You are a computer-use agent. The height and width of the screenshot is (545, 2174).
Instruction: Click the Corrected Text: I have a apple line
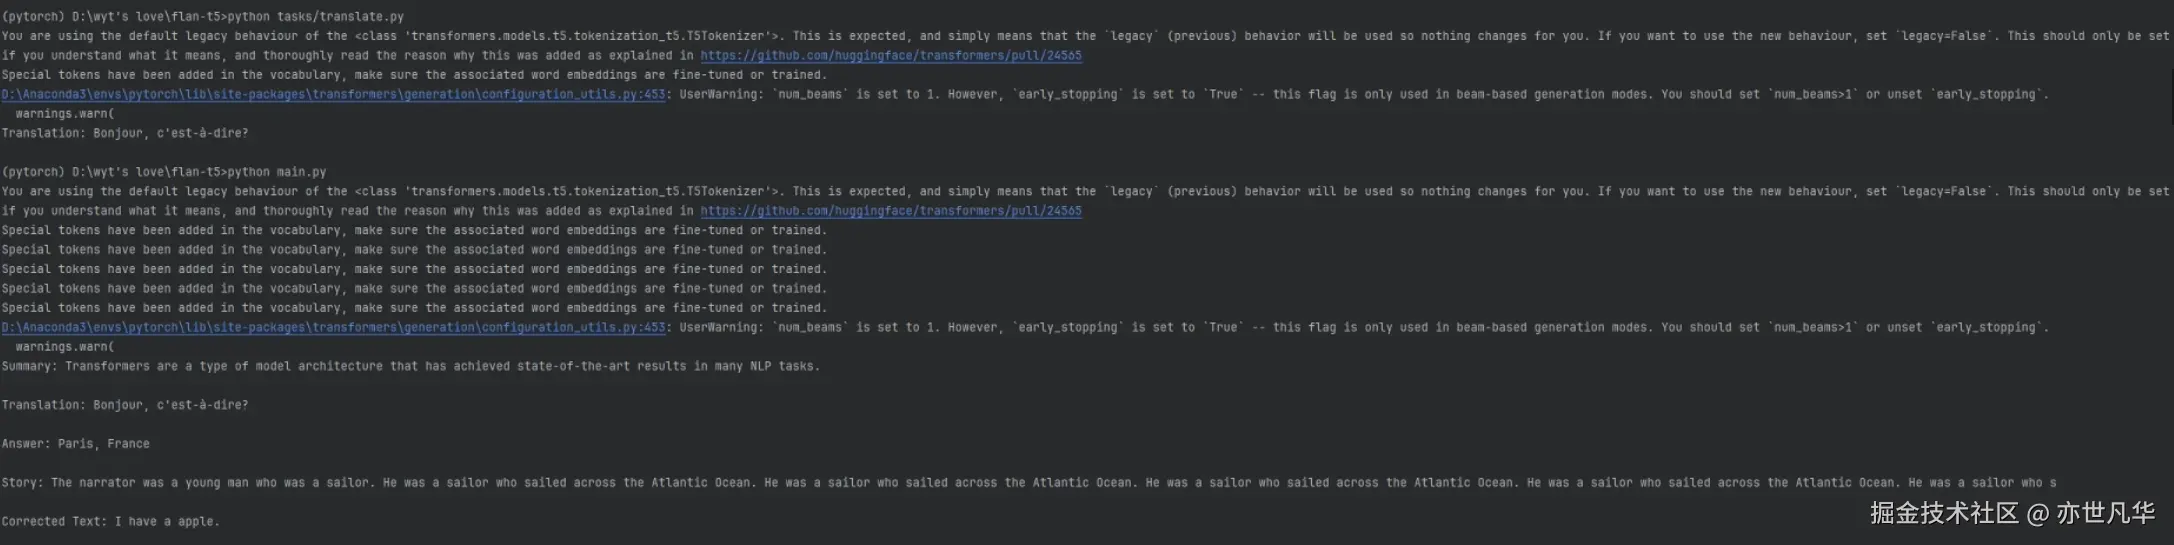(110, 522)
